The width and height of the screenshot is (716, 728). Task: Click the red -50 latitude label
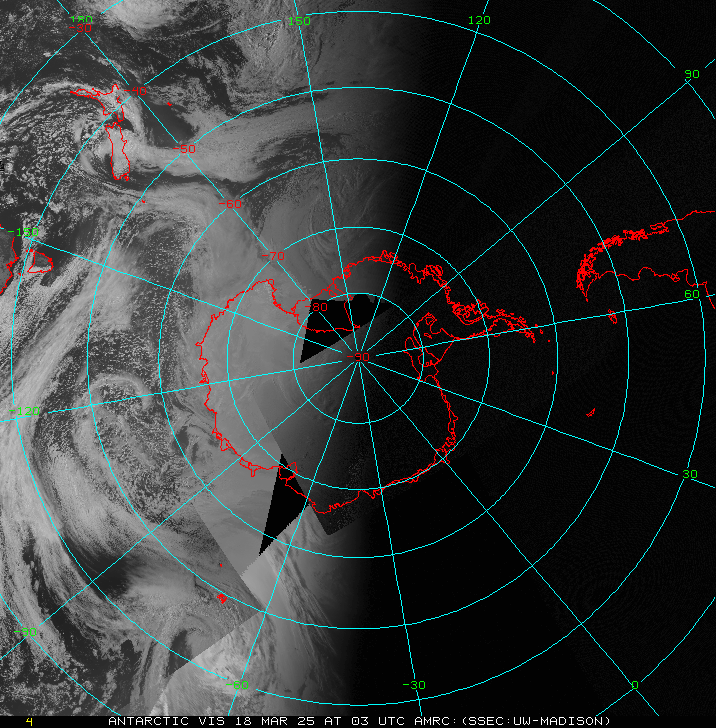click(184, 150)
